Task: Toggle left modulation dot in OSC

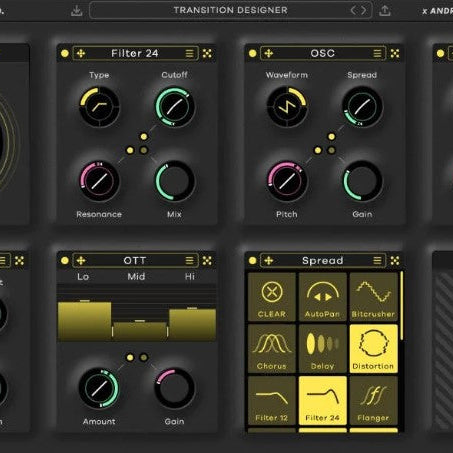Action: coord(318,150)
